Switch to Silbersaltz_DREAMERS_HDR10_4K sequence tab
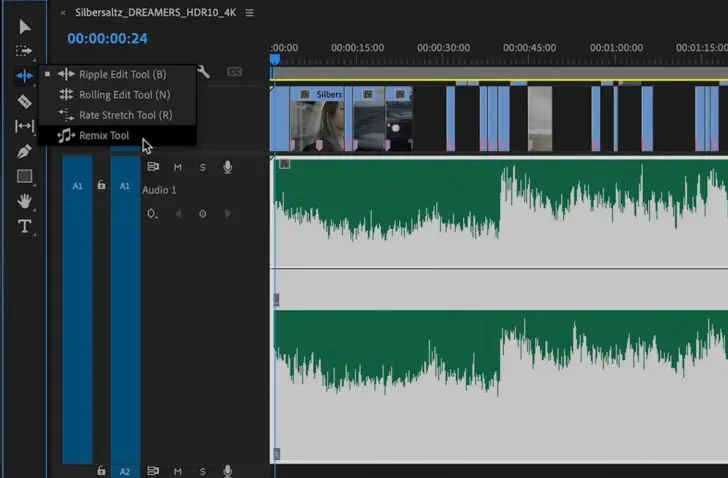The image size is (728, 478). (156, 13)
